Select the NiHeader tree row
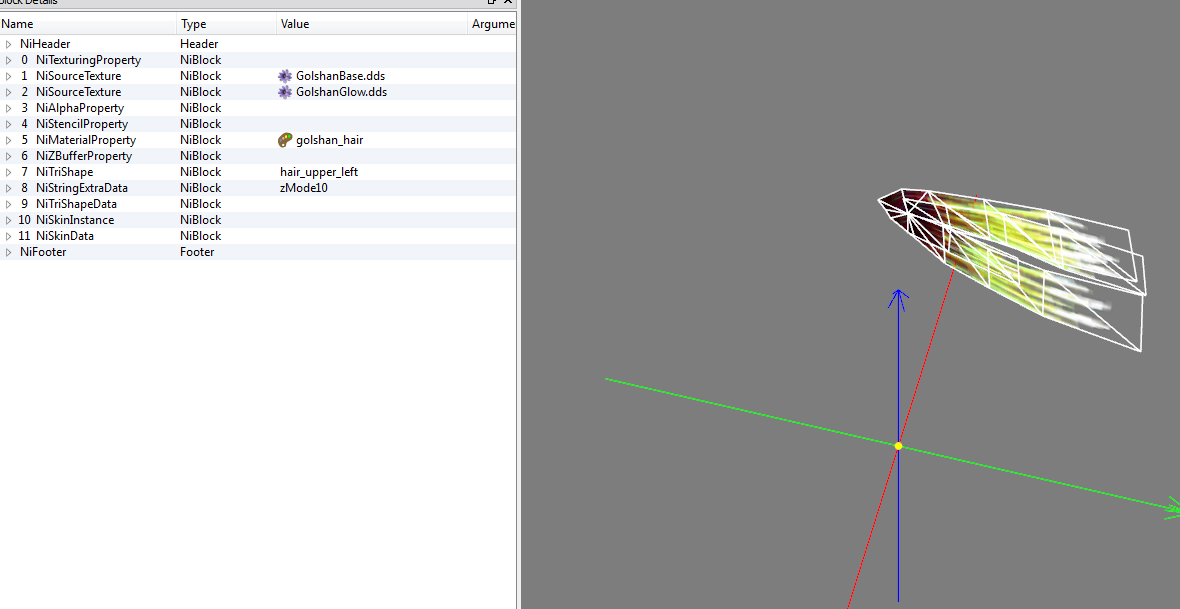 point(258,44)
